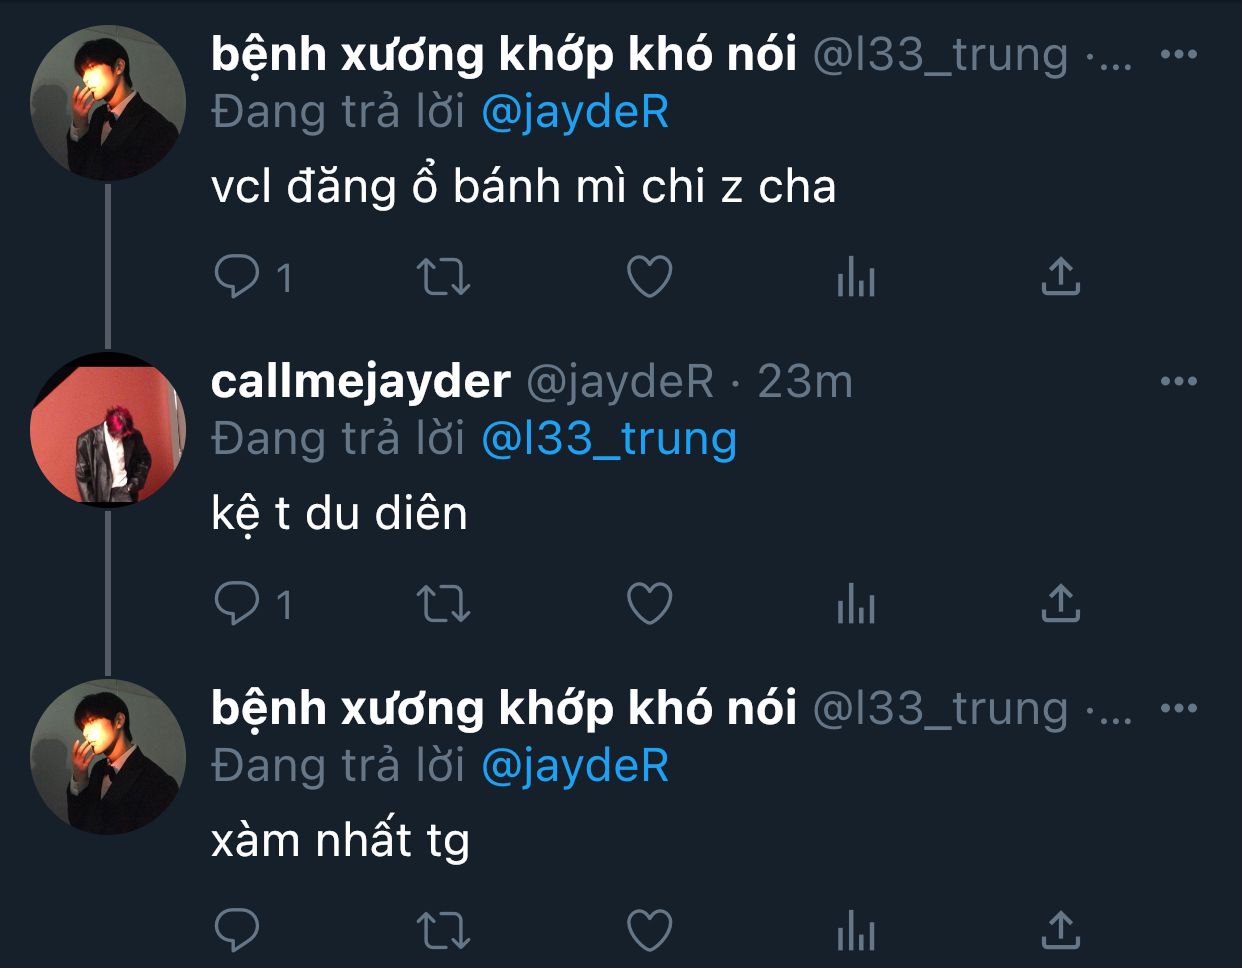Open more options on the 'xàm nhất tg' tweet

point(1179,708)
